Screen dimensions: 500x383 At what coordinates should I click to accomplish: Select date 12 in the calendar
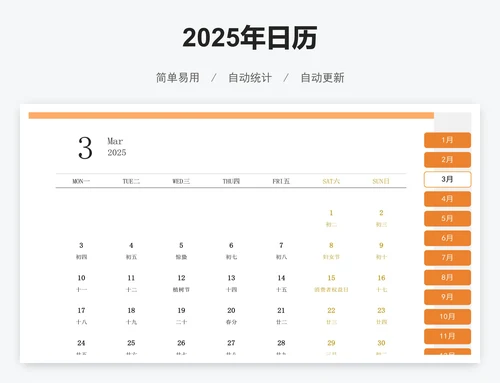181,278
